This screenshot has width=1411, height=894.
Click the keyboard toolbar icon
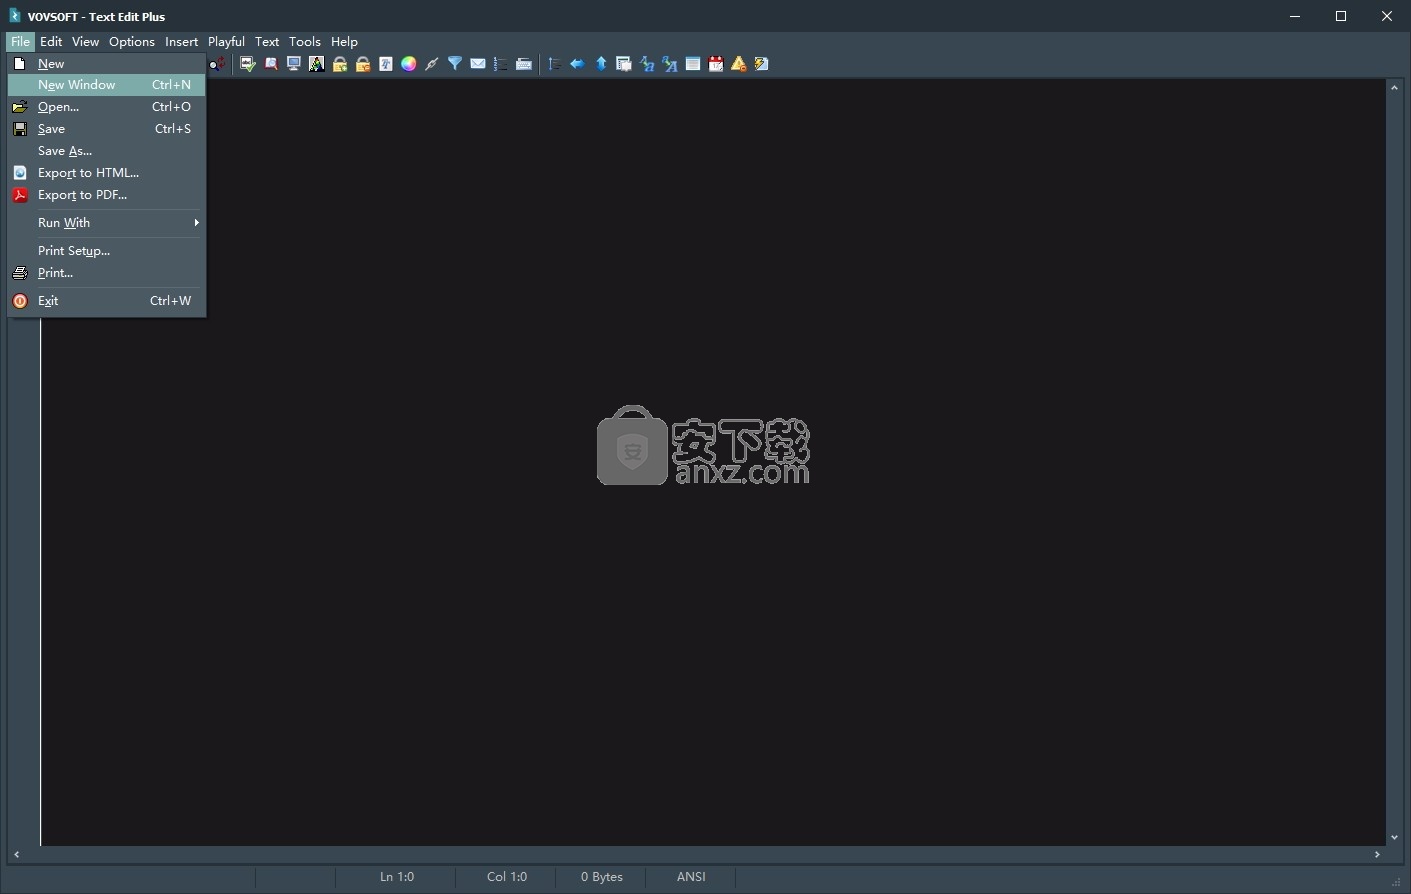524,64
